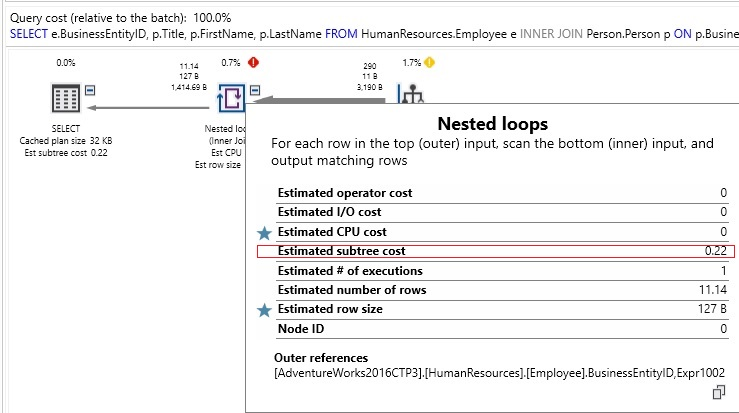Select the Nested loops operator icon

point(231,98)
